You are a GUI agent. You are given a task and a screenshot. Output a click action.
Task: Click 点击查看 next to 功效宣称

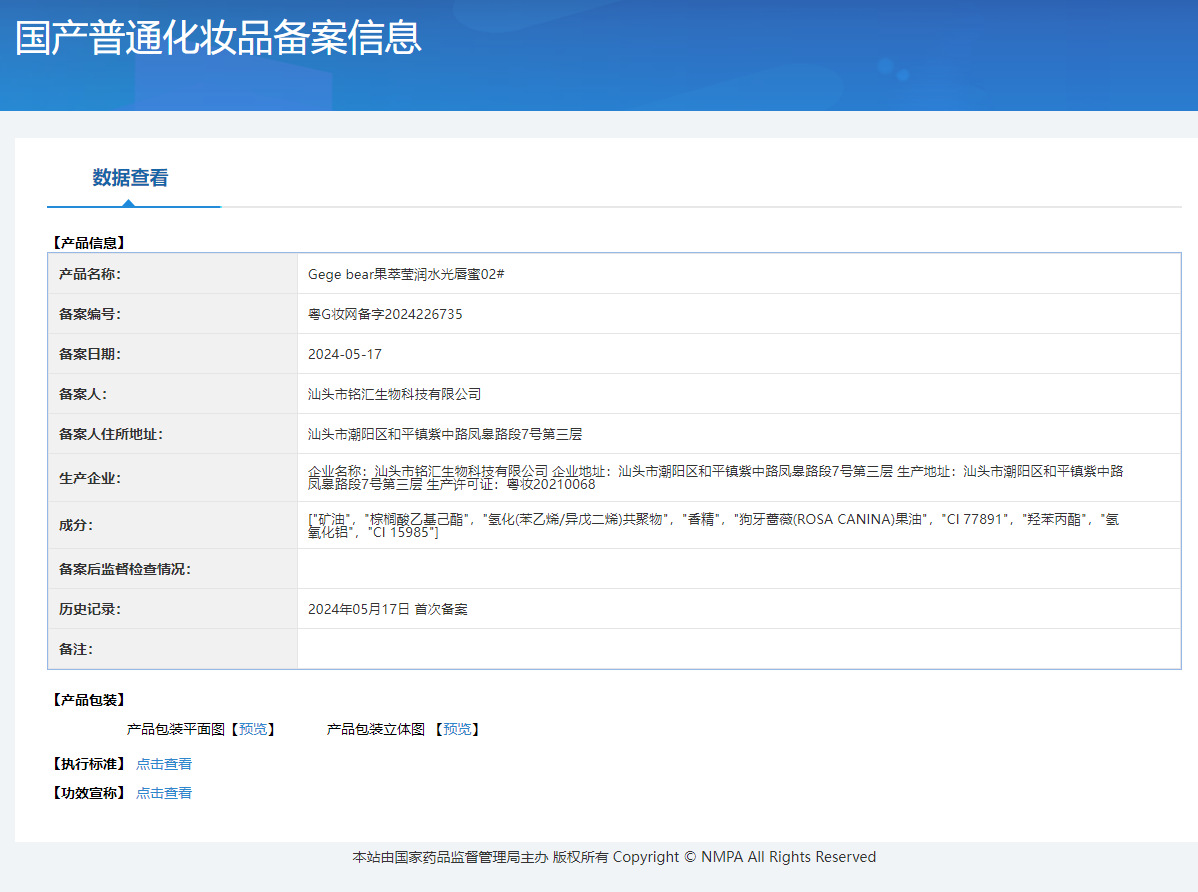164,793
